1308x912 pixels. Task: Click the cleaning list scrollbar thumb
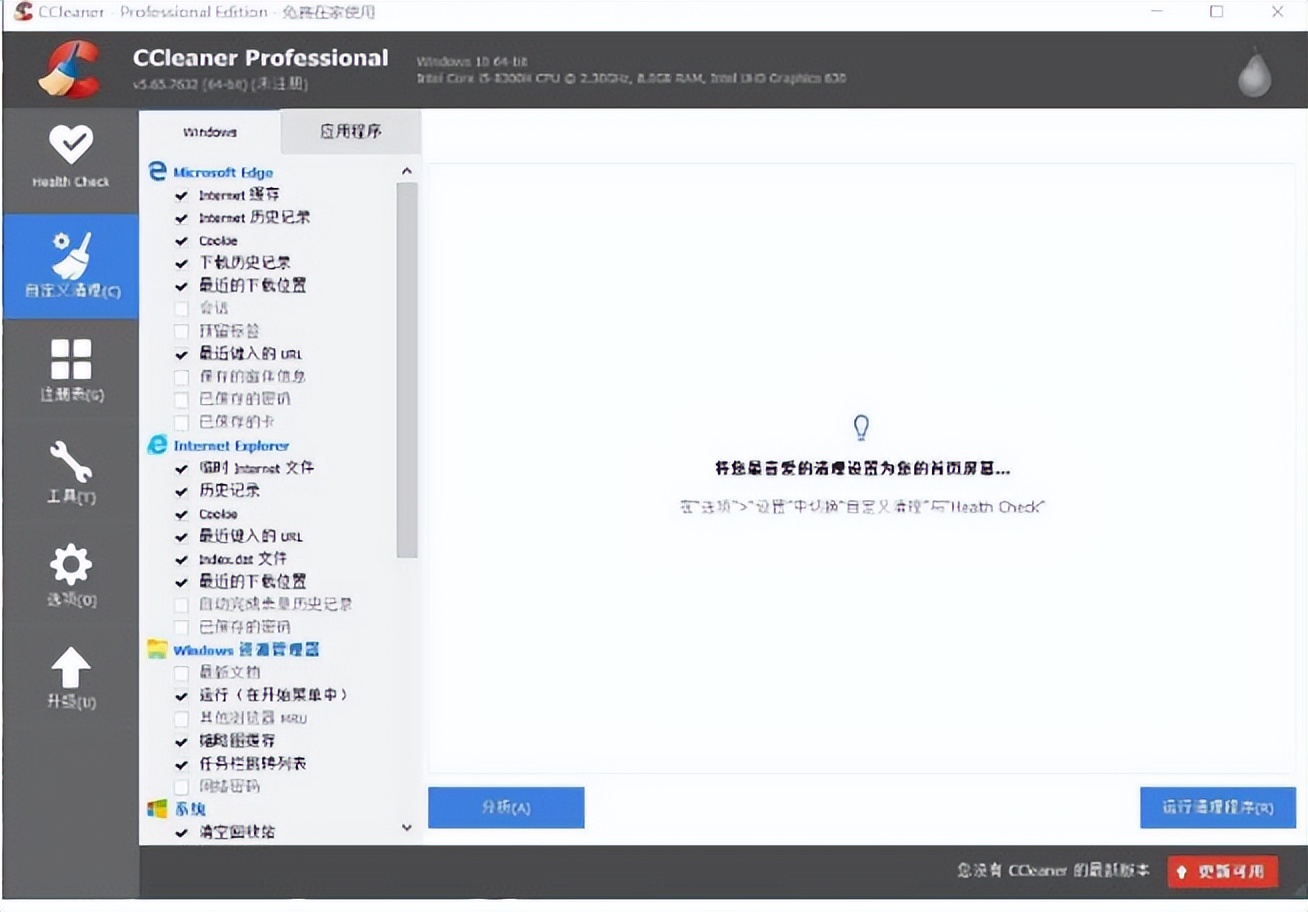tap(406, 370)
